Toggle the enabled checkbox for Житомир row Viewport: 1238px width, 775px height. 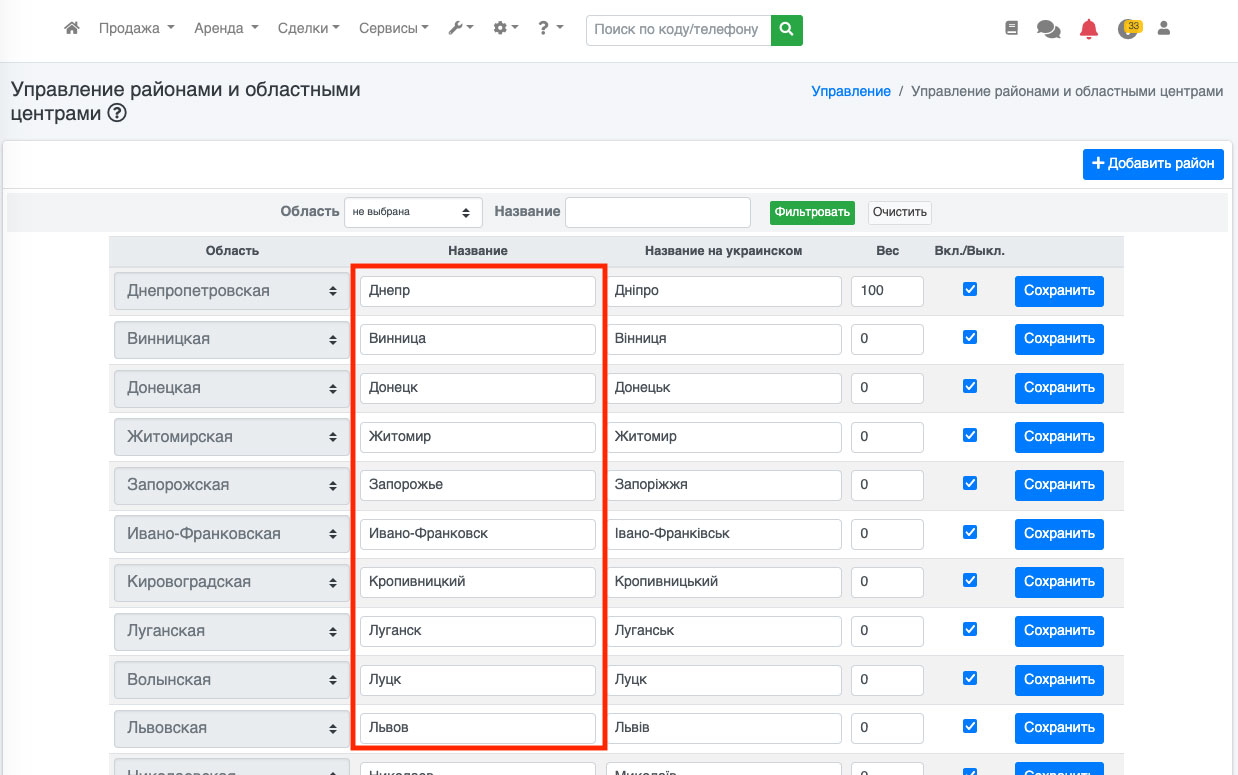click(969, 435)
